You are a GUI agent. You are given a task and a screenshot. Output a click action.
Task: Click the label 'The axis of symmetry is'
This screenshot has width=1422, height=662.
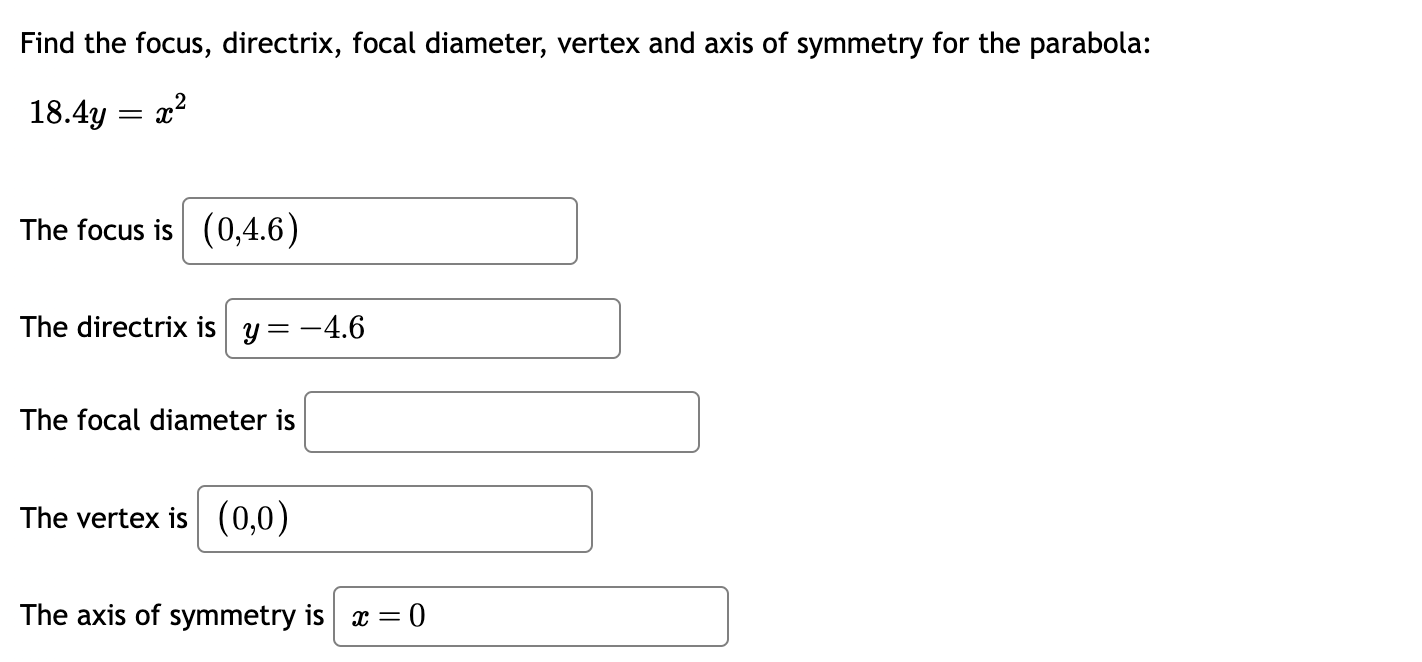pos(171,615)
